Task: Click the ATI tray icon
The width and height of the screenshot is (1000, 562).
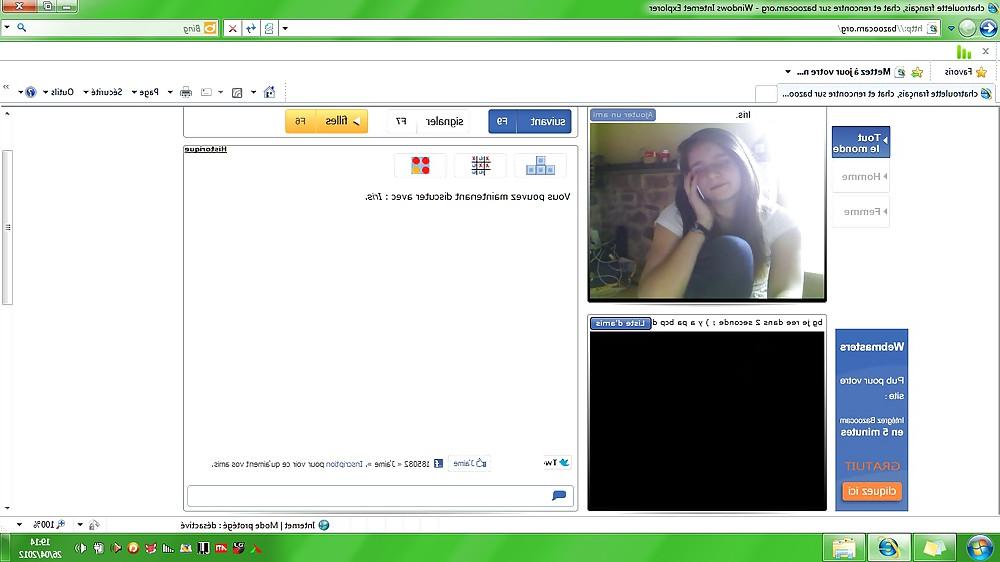Action: [x=221, y=548]
